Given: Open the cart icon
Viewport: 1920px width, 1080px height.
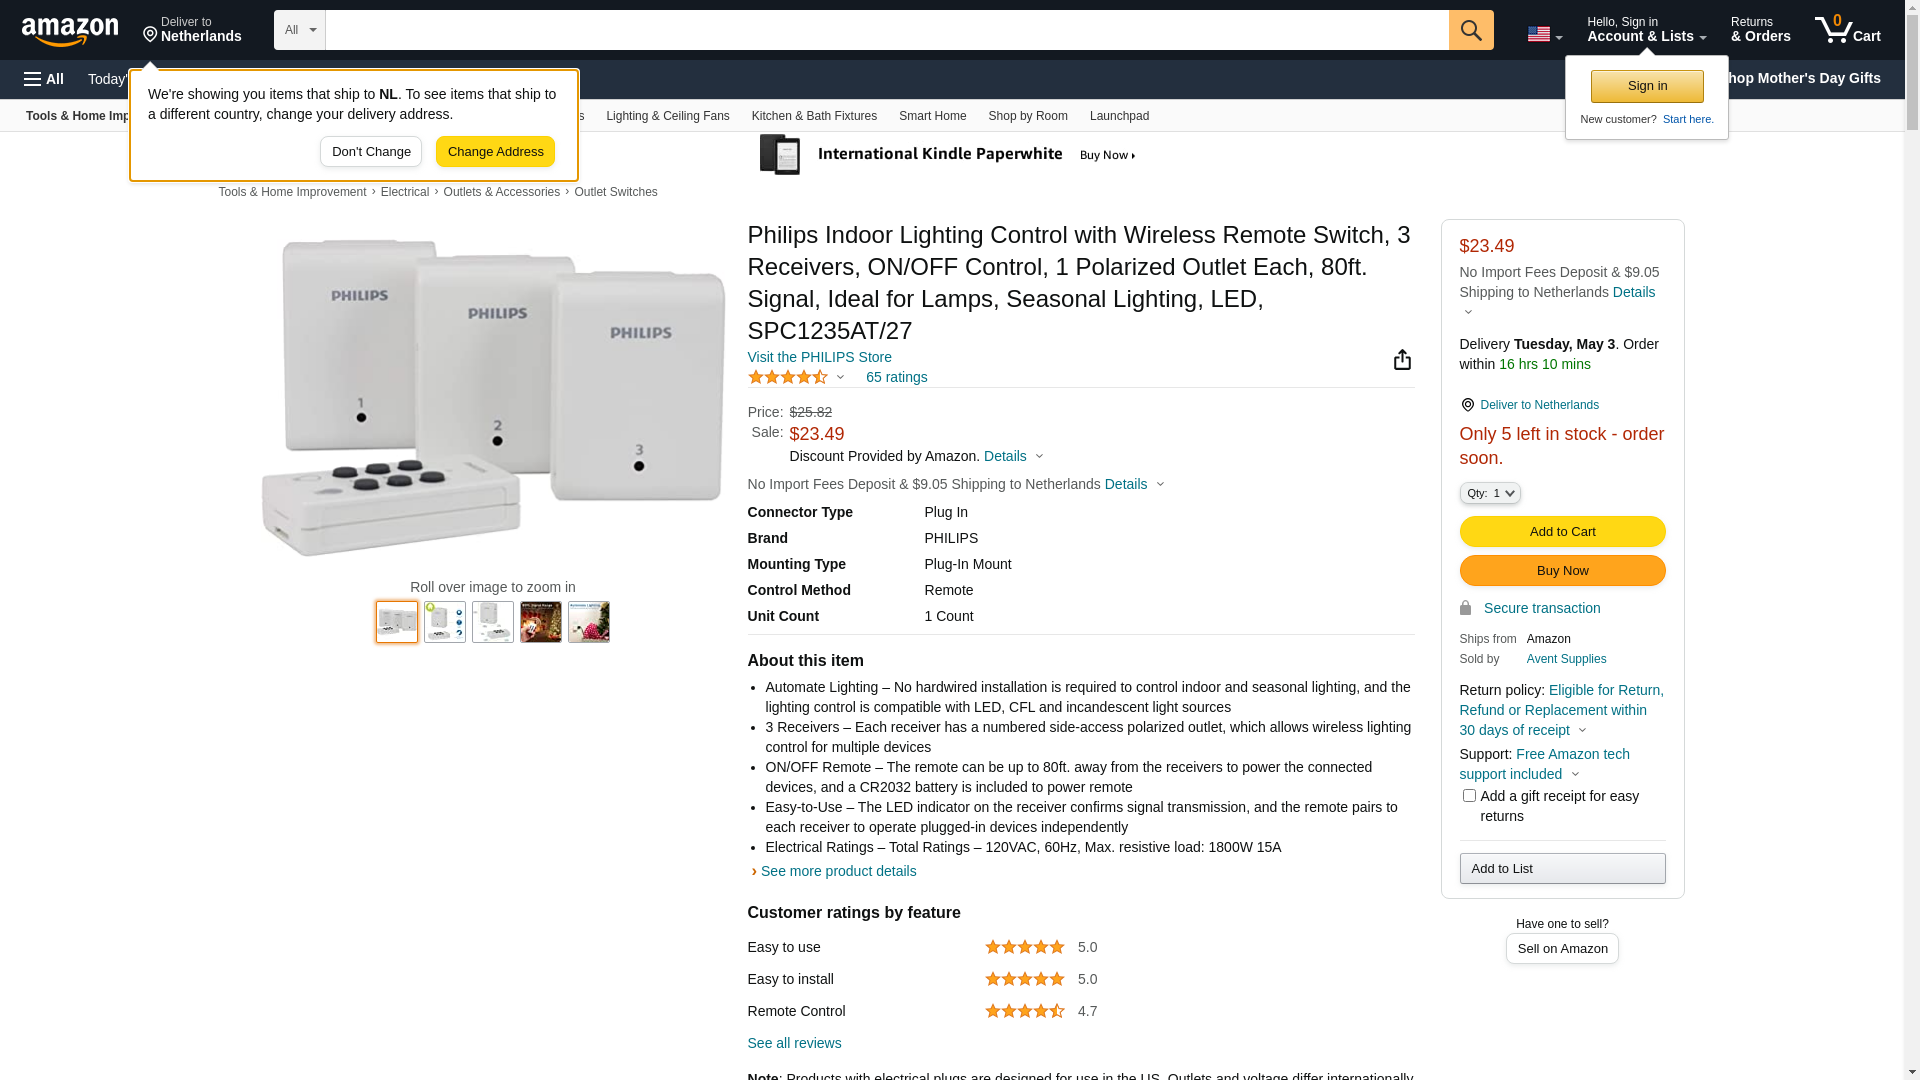Looking at the screenshot, I should coord(1847,30).
